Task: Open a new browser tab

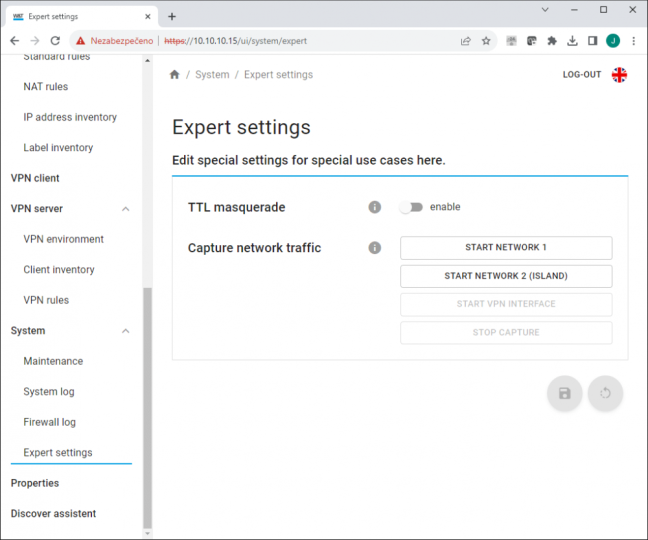Action: coord(172,17)
